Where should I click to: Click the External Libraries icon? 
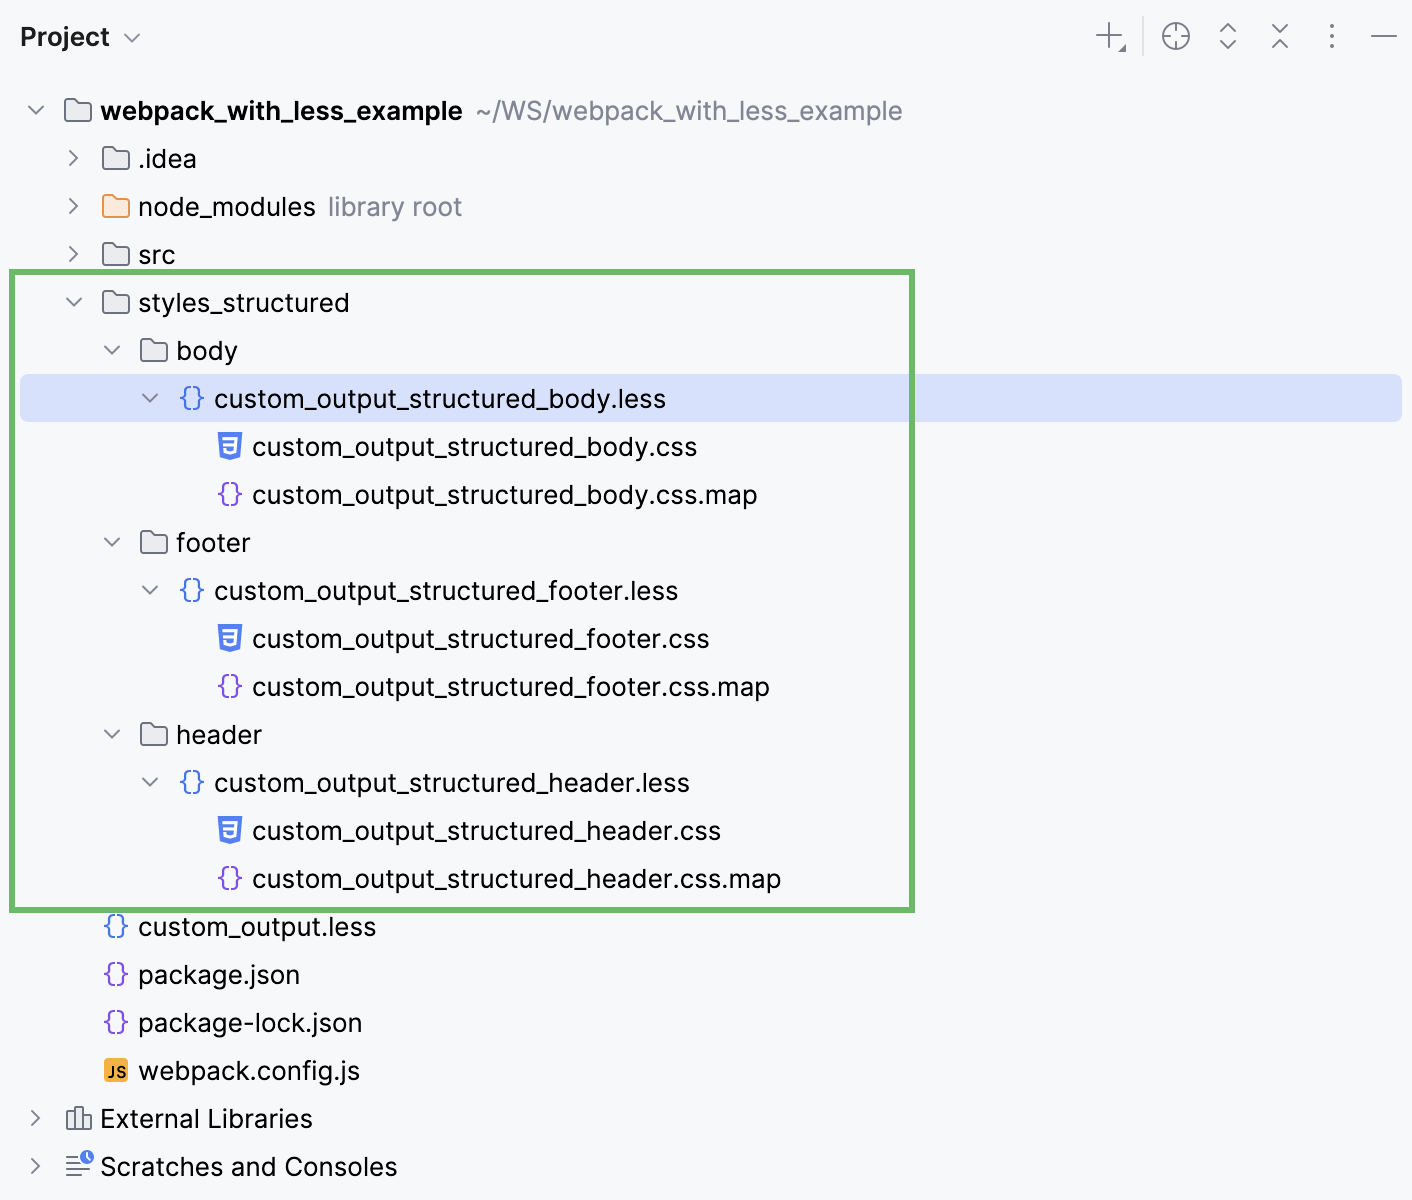coord(79,1118)
